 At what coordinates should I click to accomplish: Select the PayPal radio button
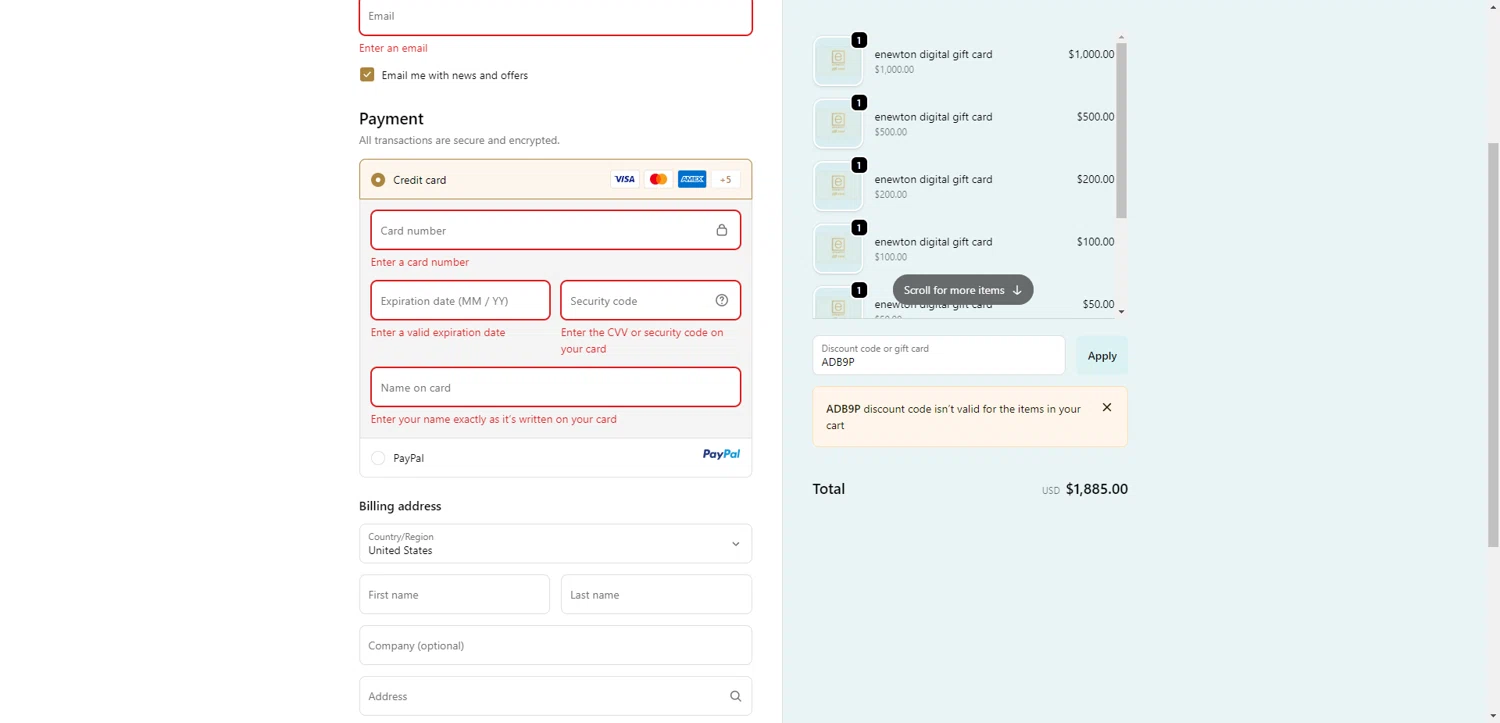378,458
